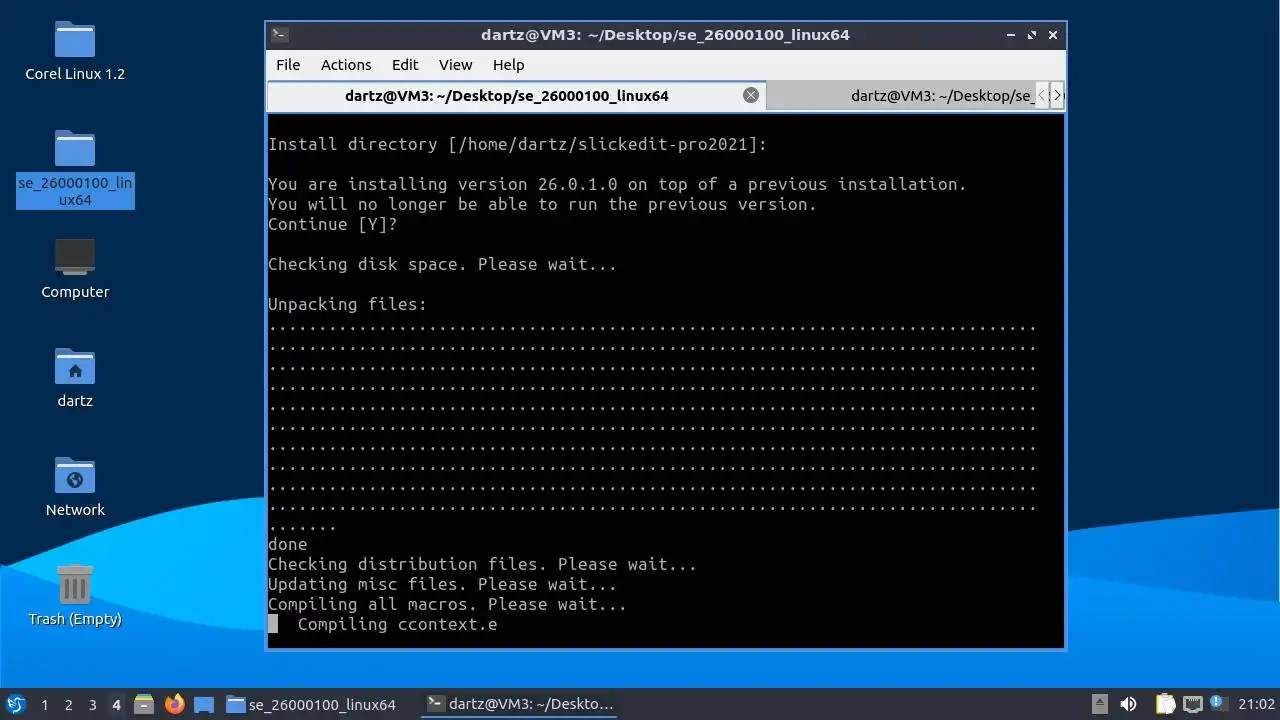Click 'Checking distribution files' terminal line
Image resolution: width=1280 pixels, height=720 pixels.
tap(482, 564)
